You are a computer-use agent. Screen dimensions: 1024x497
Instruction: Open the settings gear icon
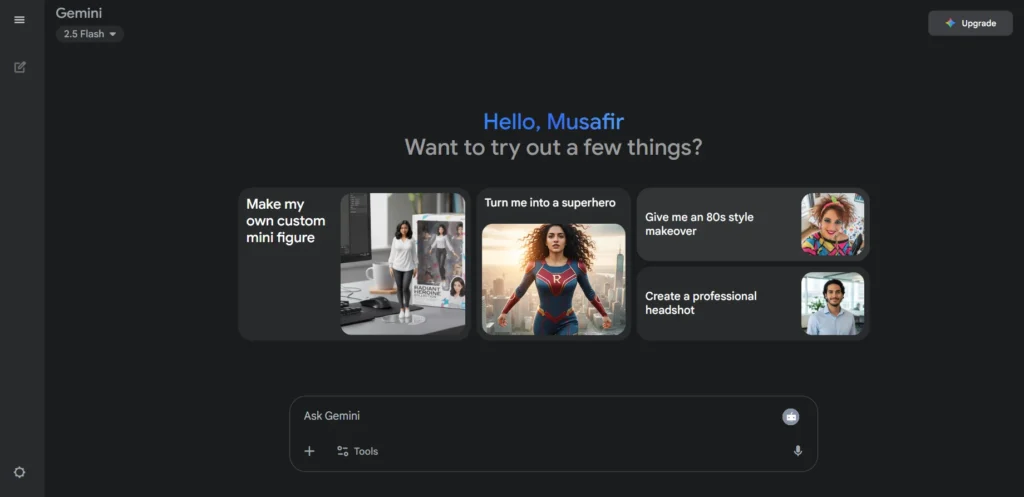(x=20, y=472)
